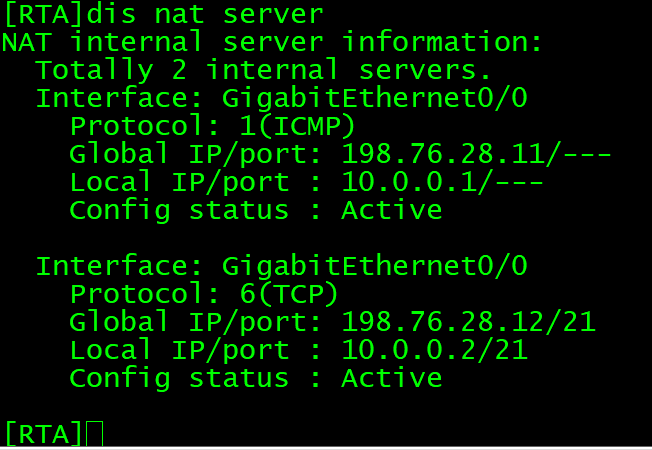Click the "Totally 2 internal servers." line
Image resolution: width=652 pixels, height=450 pixels.
click(264, 71)
